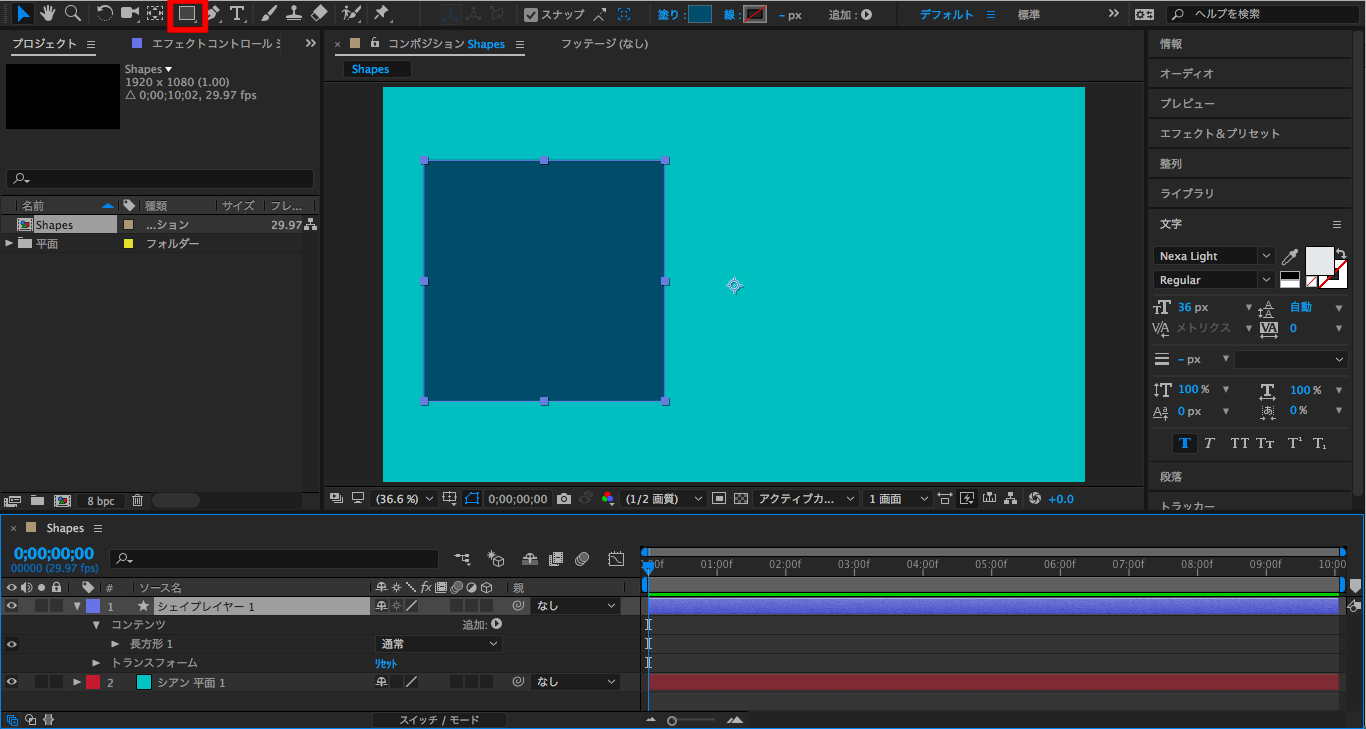Viewport: 1366px width, 729px height.
Task: Take a snapshot with the camera icon
Action: pos(565,498)
